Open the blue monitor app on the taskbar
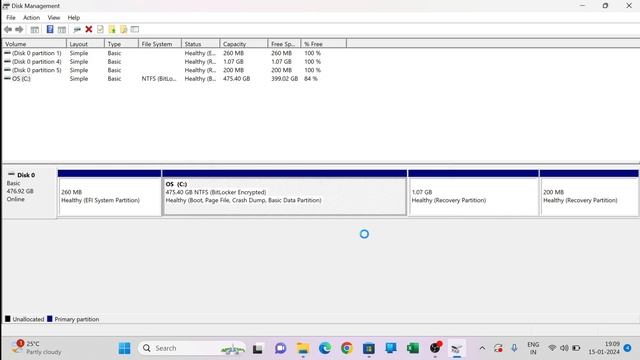The height and width of the screenshot is (360, 640). point(391,349)
